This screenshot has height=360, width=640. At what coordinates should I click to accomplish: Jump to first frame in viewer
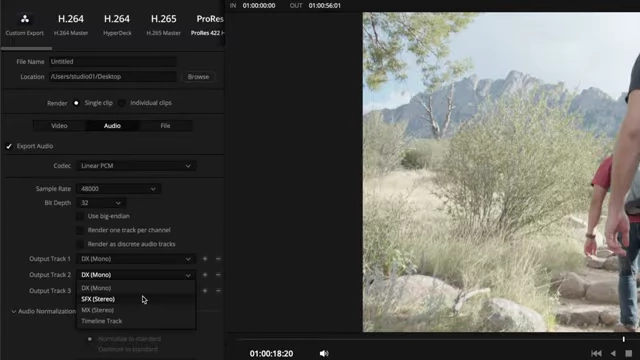coord(596,353)
